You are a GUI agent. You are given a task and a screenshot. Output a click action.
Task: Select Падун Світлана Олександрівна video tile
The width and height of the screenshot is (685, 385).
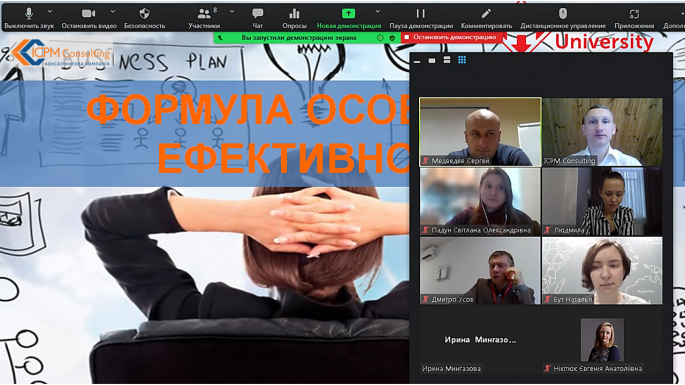[480, 201]
